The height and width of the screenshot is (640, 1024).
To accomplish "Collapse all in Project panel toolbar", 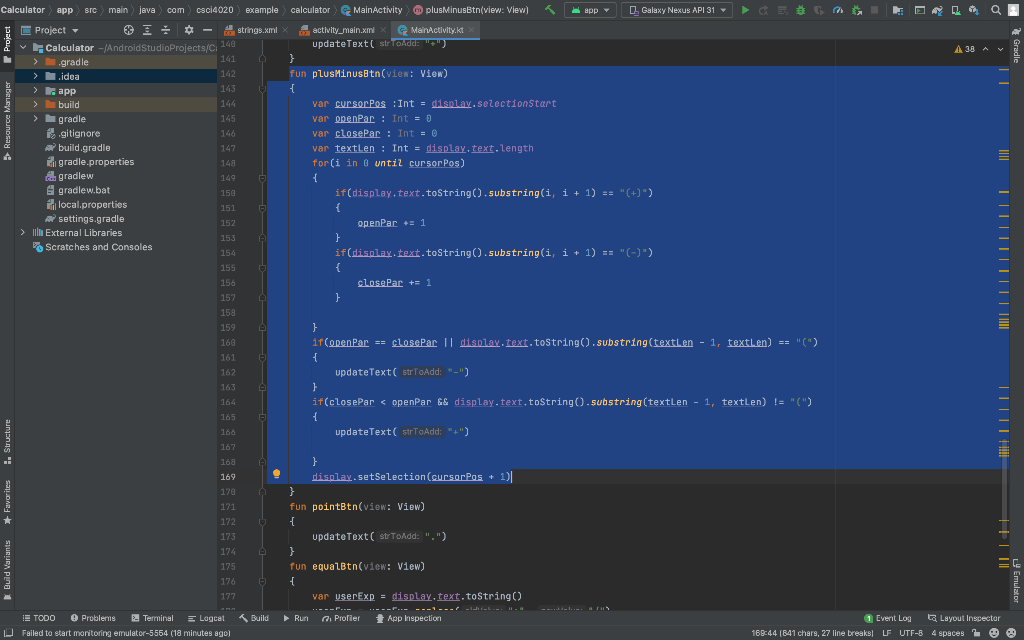I will [x=166, y=30].
